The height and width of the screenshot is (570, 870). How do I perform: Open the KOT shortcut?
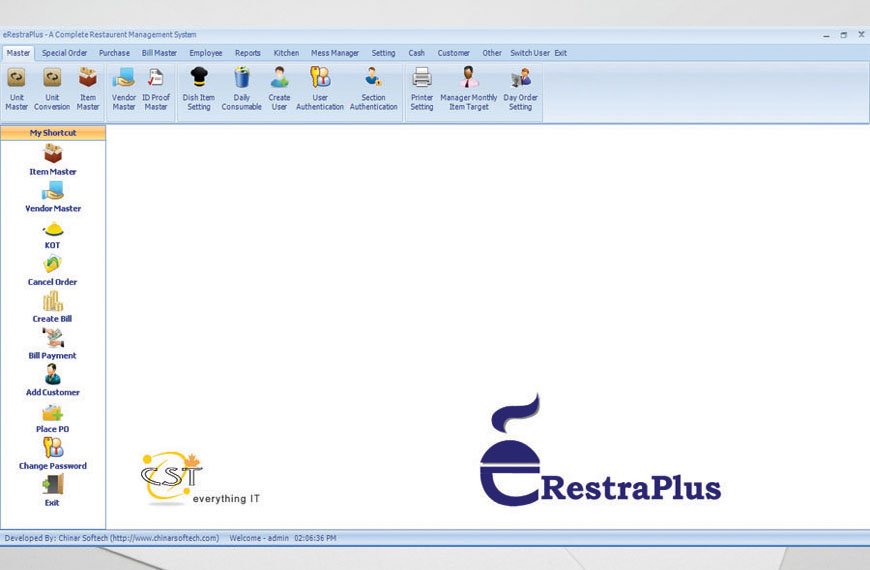[x=53, y=235]
